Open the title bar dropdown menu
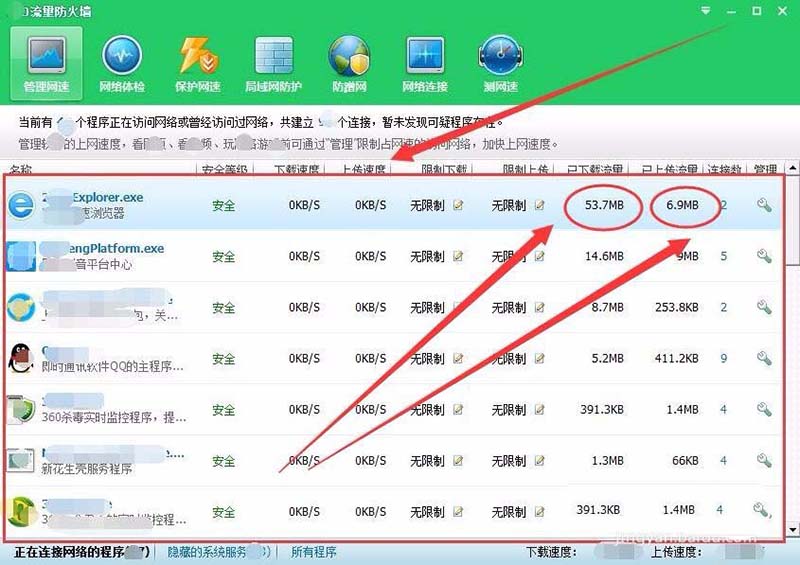 706,10
